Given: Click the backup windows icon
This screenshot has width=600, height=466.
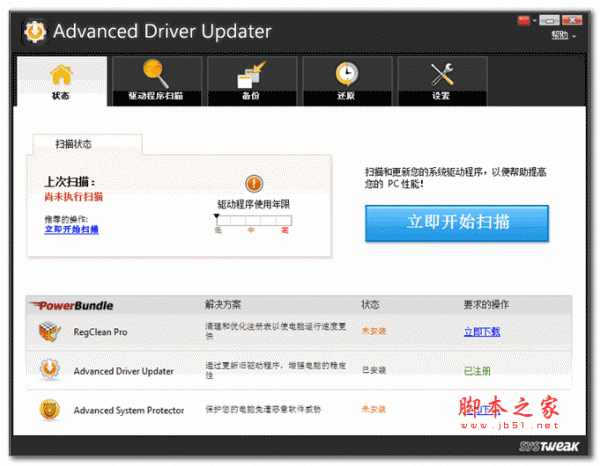Looking at the screenshot, I should click(251, 74).
